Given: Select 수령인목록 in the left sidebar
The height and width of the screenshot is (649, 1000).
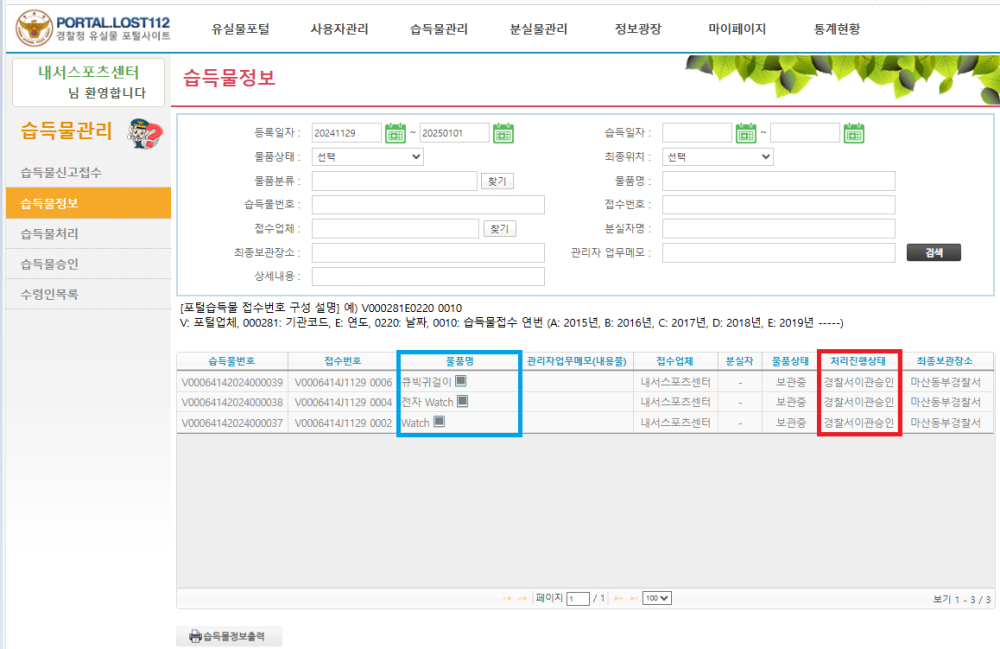Looking at the screenshot, I should [x=50, y=295].
